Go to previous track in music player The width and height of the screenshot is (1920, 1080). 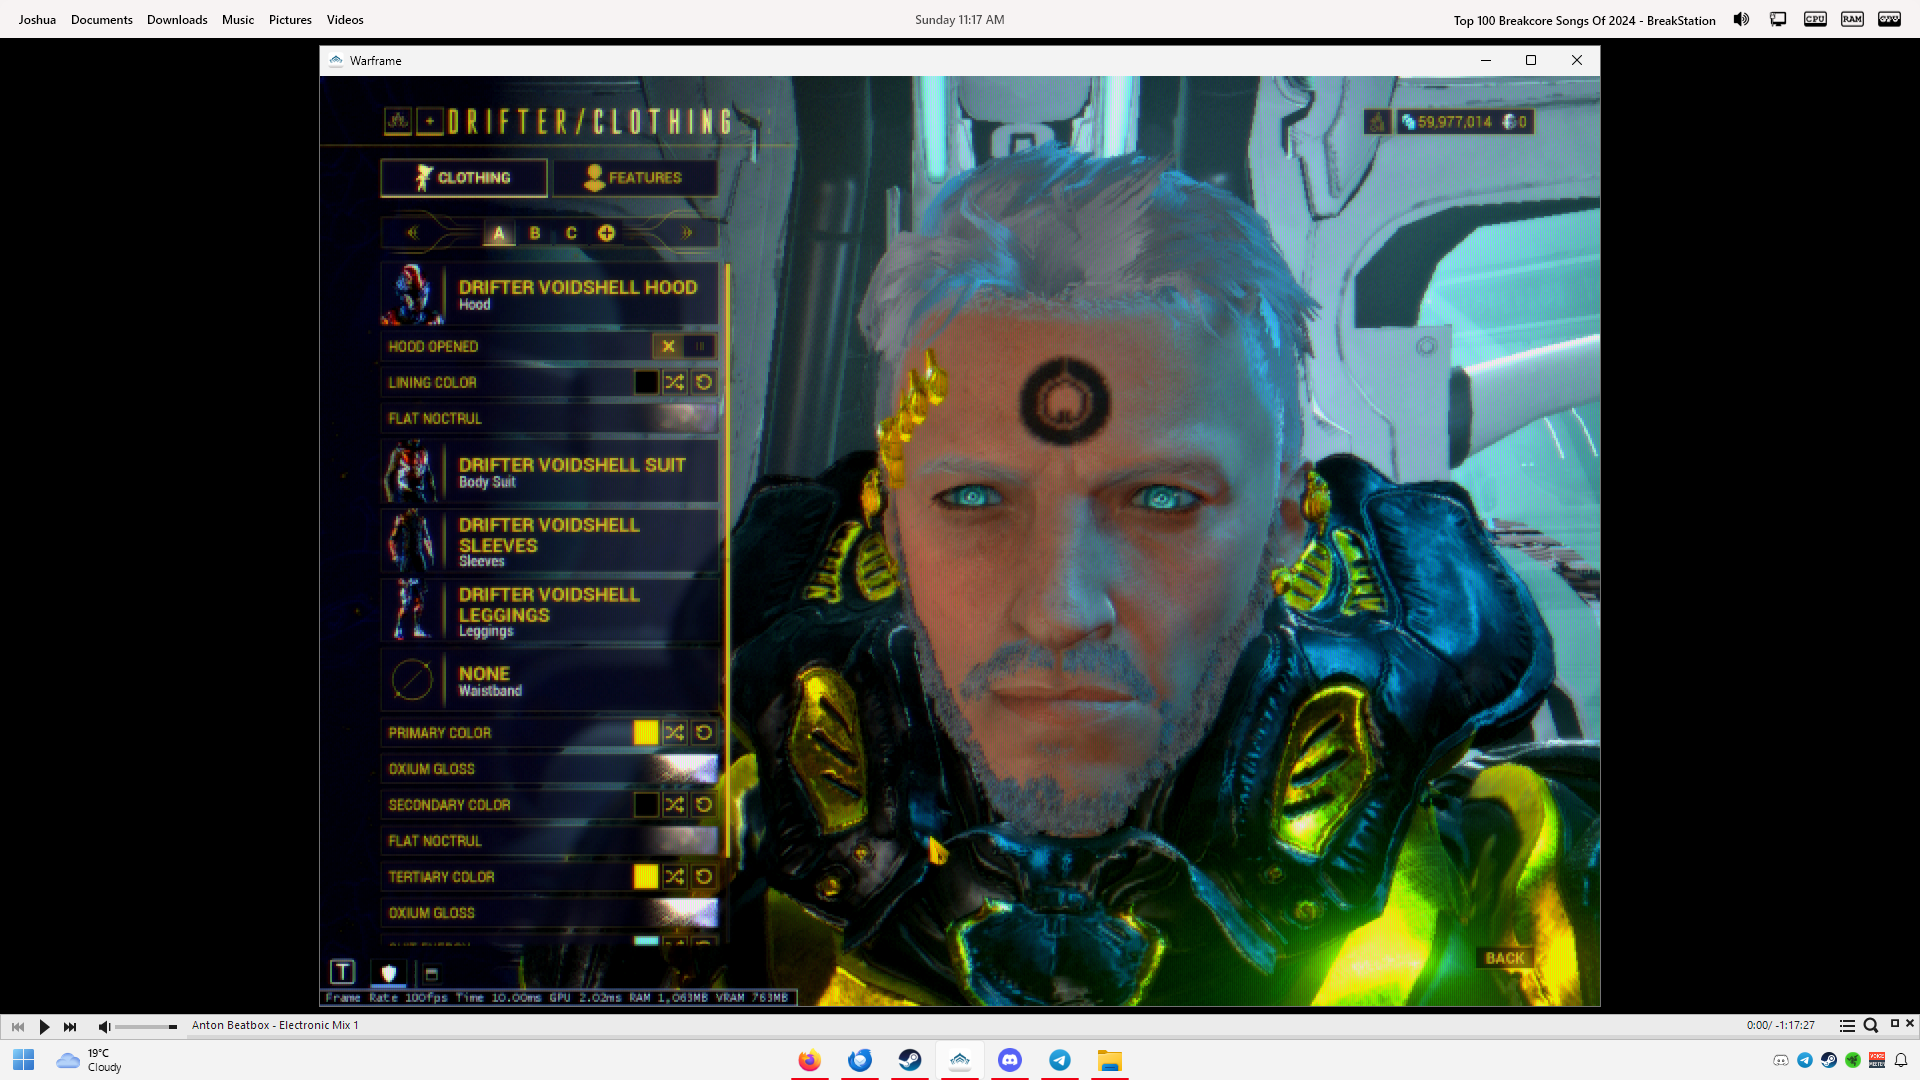point(18,1026)
